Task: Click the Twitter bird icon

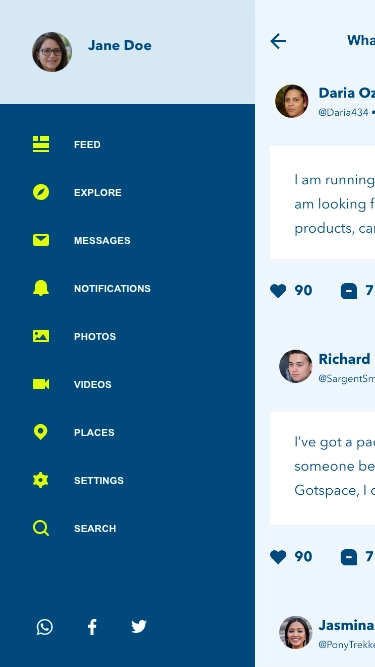Action: coord(139,627)
